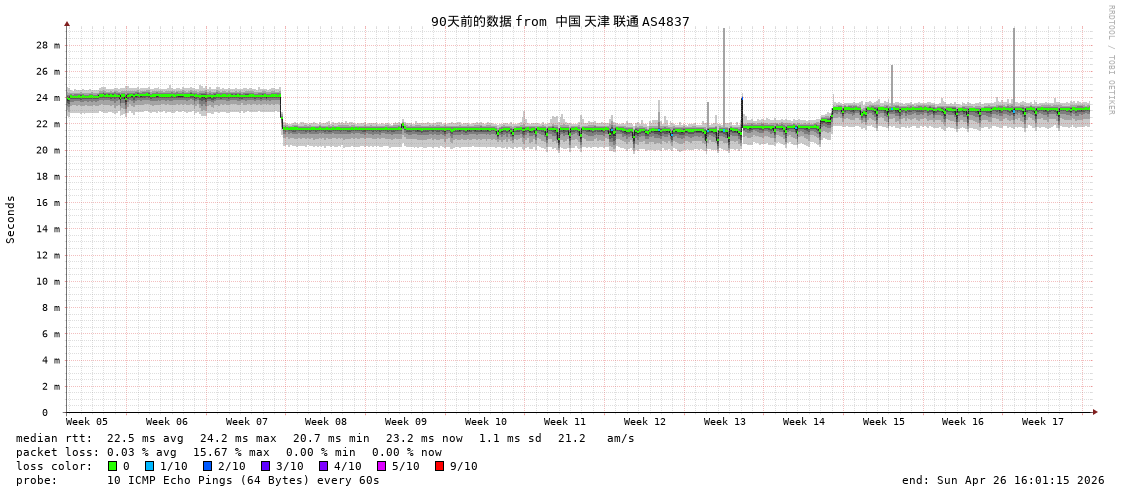
Task: Select the Week 08 x-axis label
Action: [326, 422]
